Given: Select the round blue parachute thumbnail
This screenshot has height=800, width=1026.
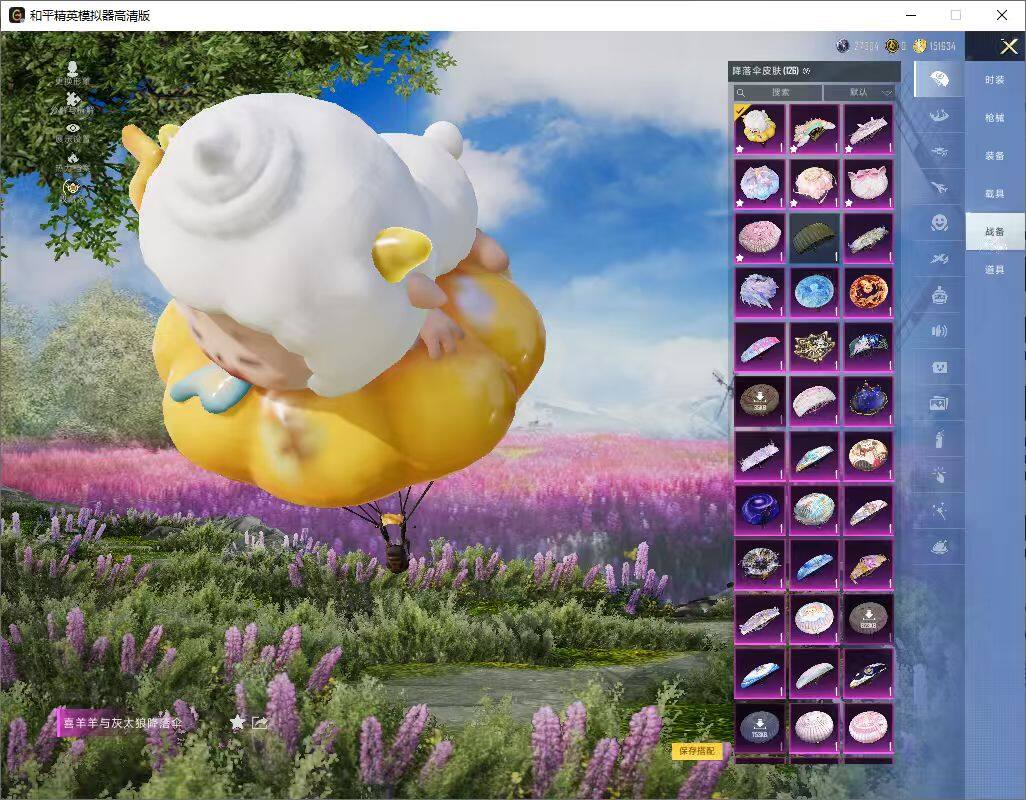Looking at the screenshot, I should pyautogui.click(x=813, y=291).
